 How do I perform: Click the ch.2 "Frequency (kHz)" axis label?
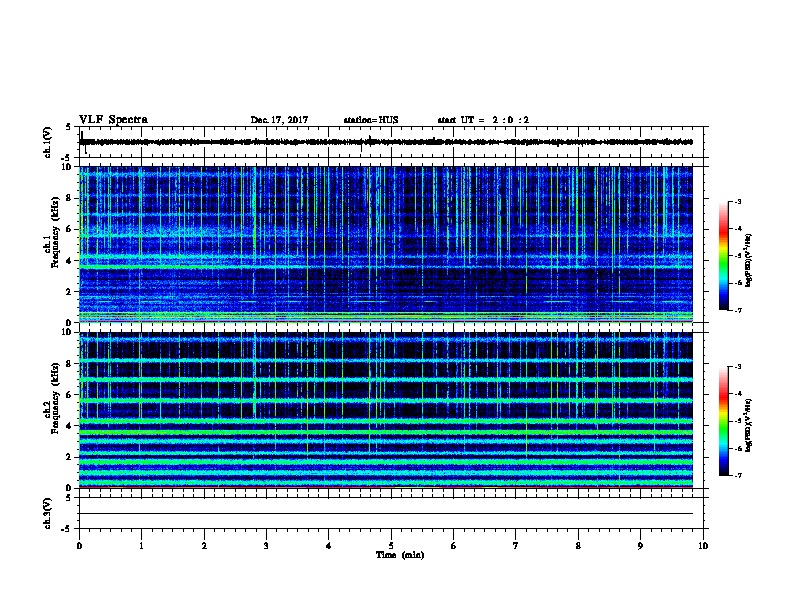[x=55, y=398]
